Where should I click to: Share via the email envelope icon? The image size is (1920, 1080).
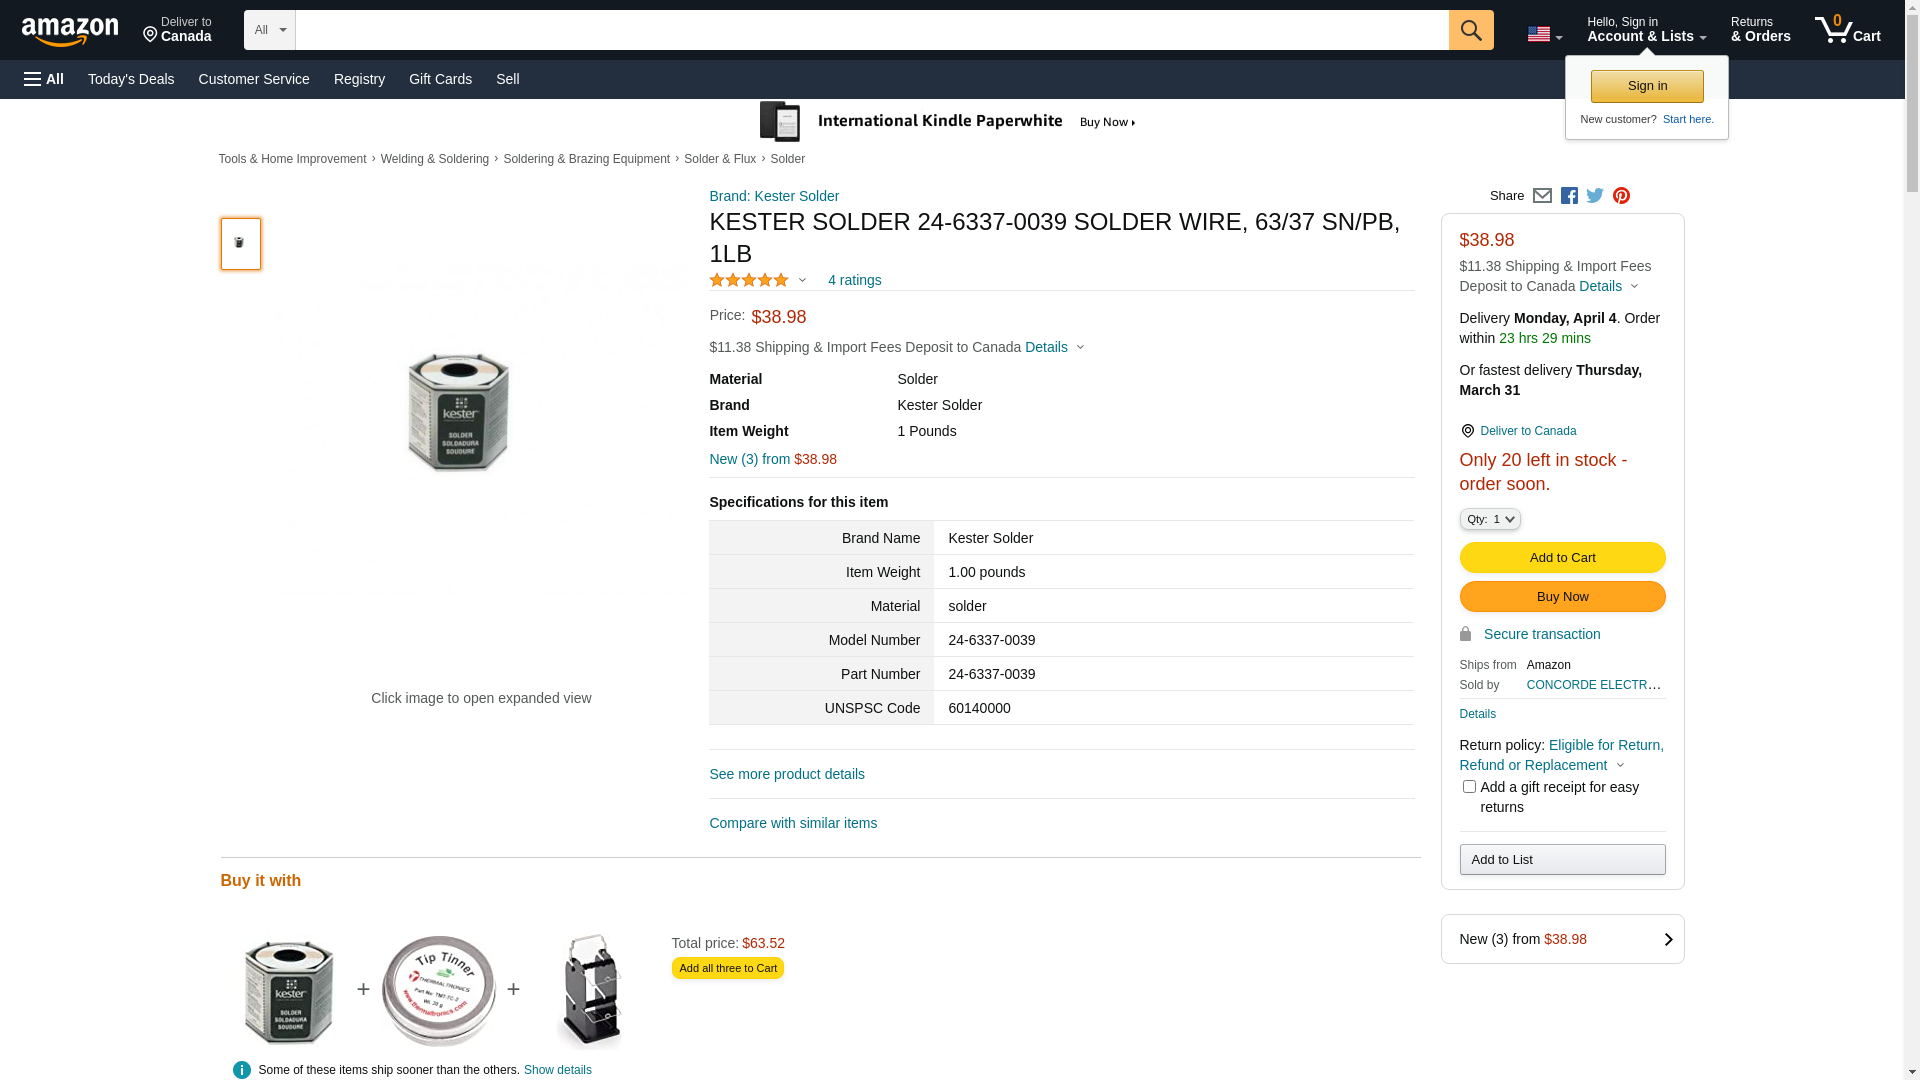1542,196
